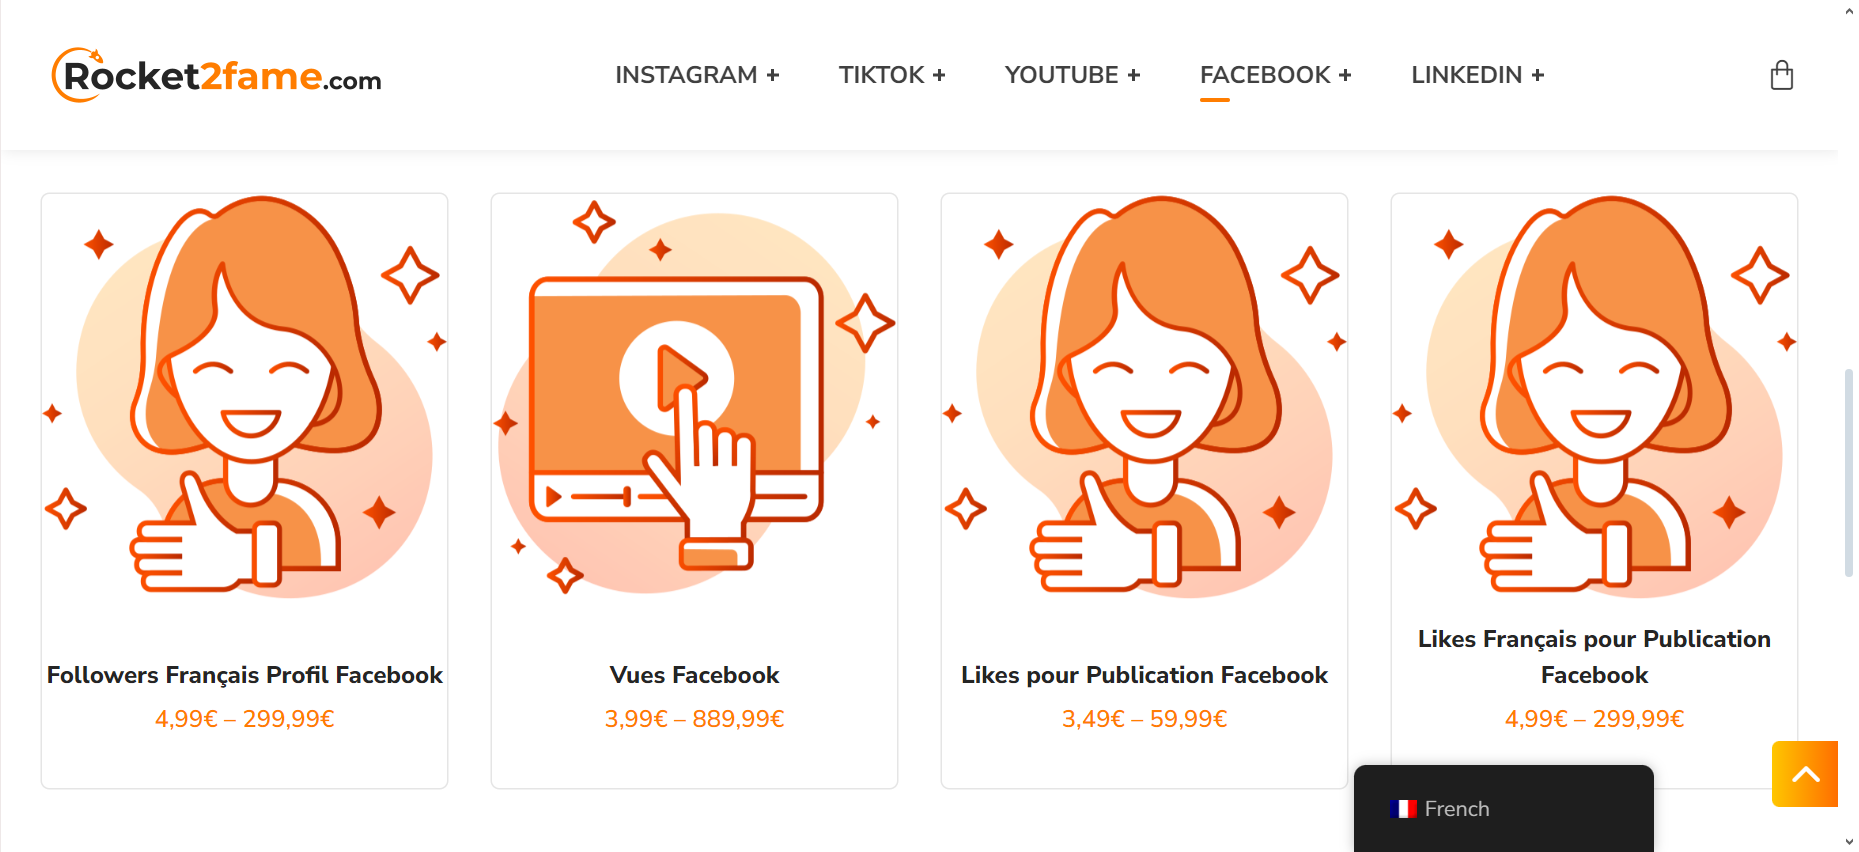This screenshot has height=852, width=1859.
Task: Open the INSTAGRAM menu item
Action: pyautogui.click(x=686, y=75)
